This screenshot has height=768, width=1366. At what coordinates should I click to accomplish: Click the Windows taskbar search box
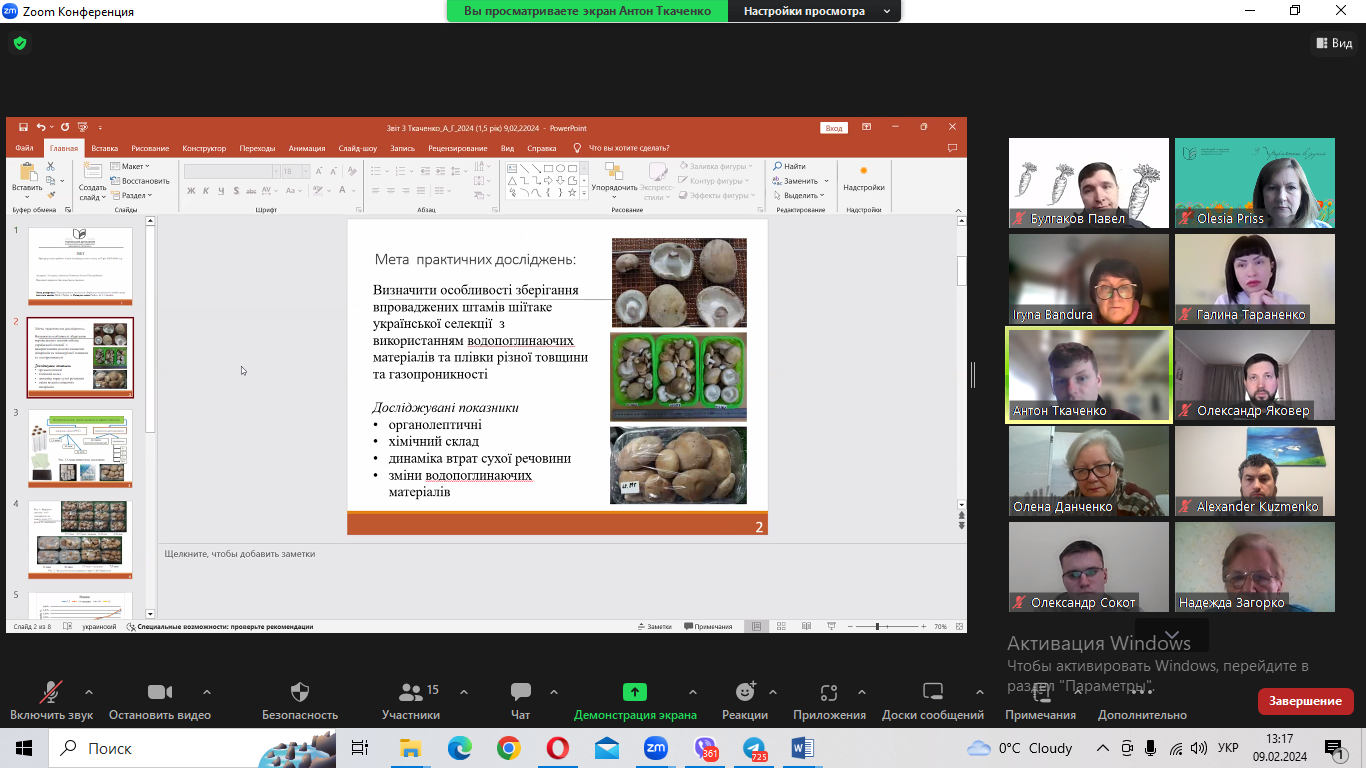click(x=150, y=748)
